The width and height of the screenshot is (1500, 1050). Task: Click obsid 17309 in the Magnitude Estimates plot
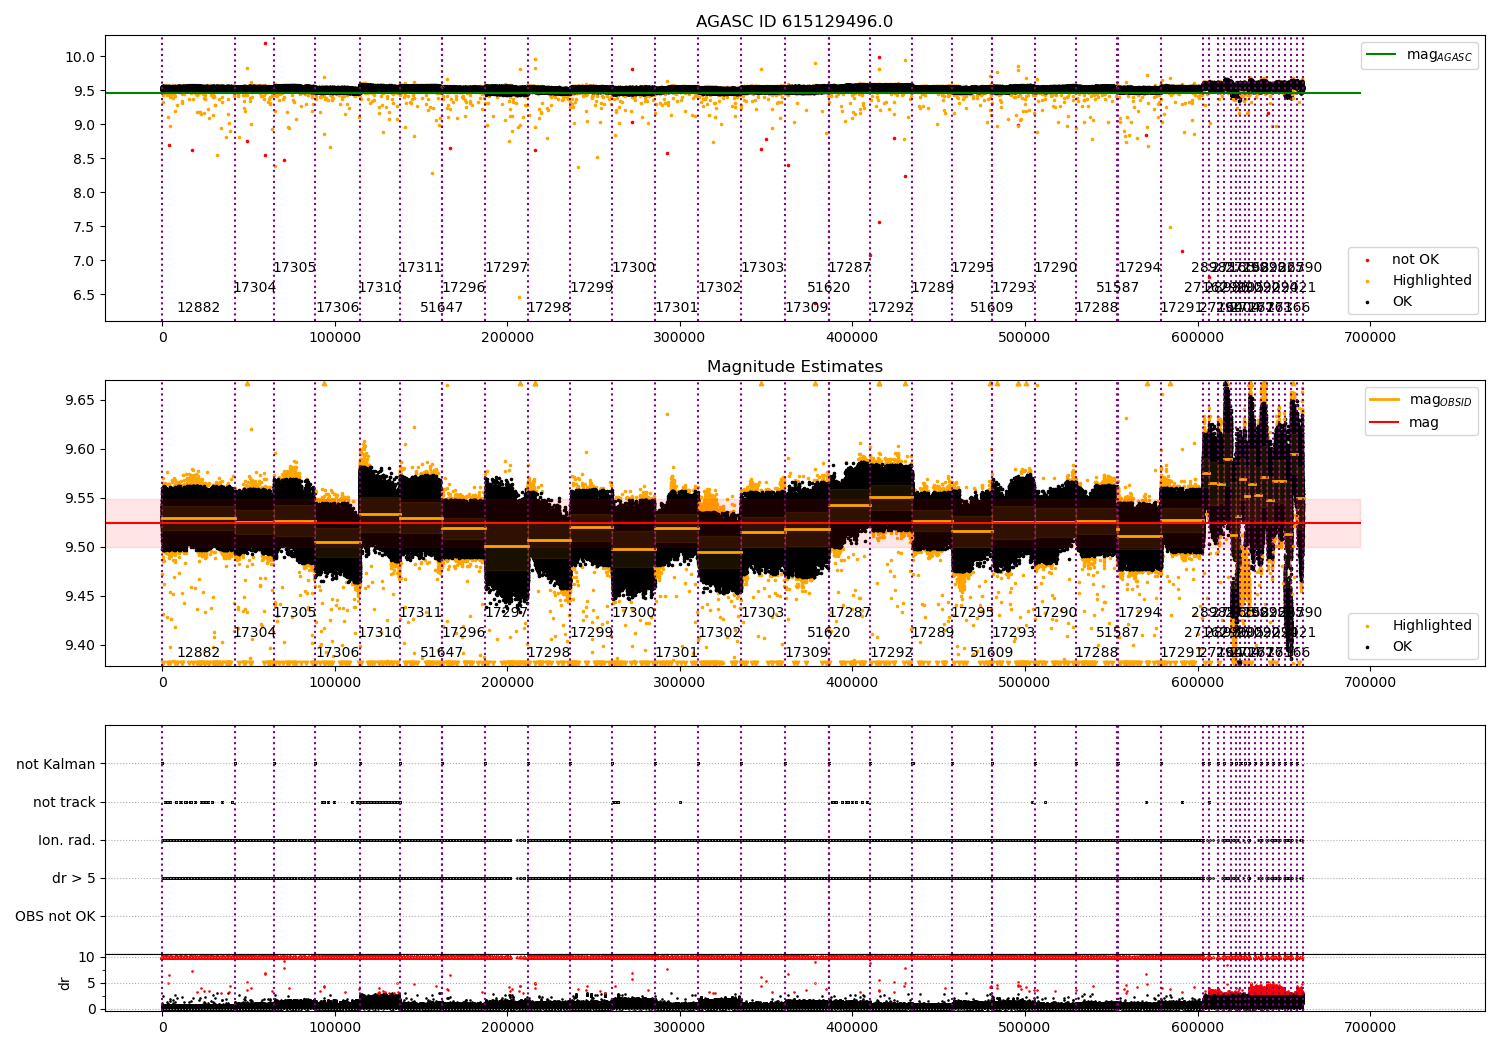806,653
